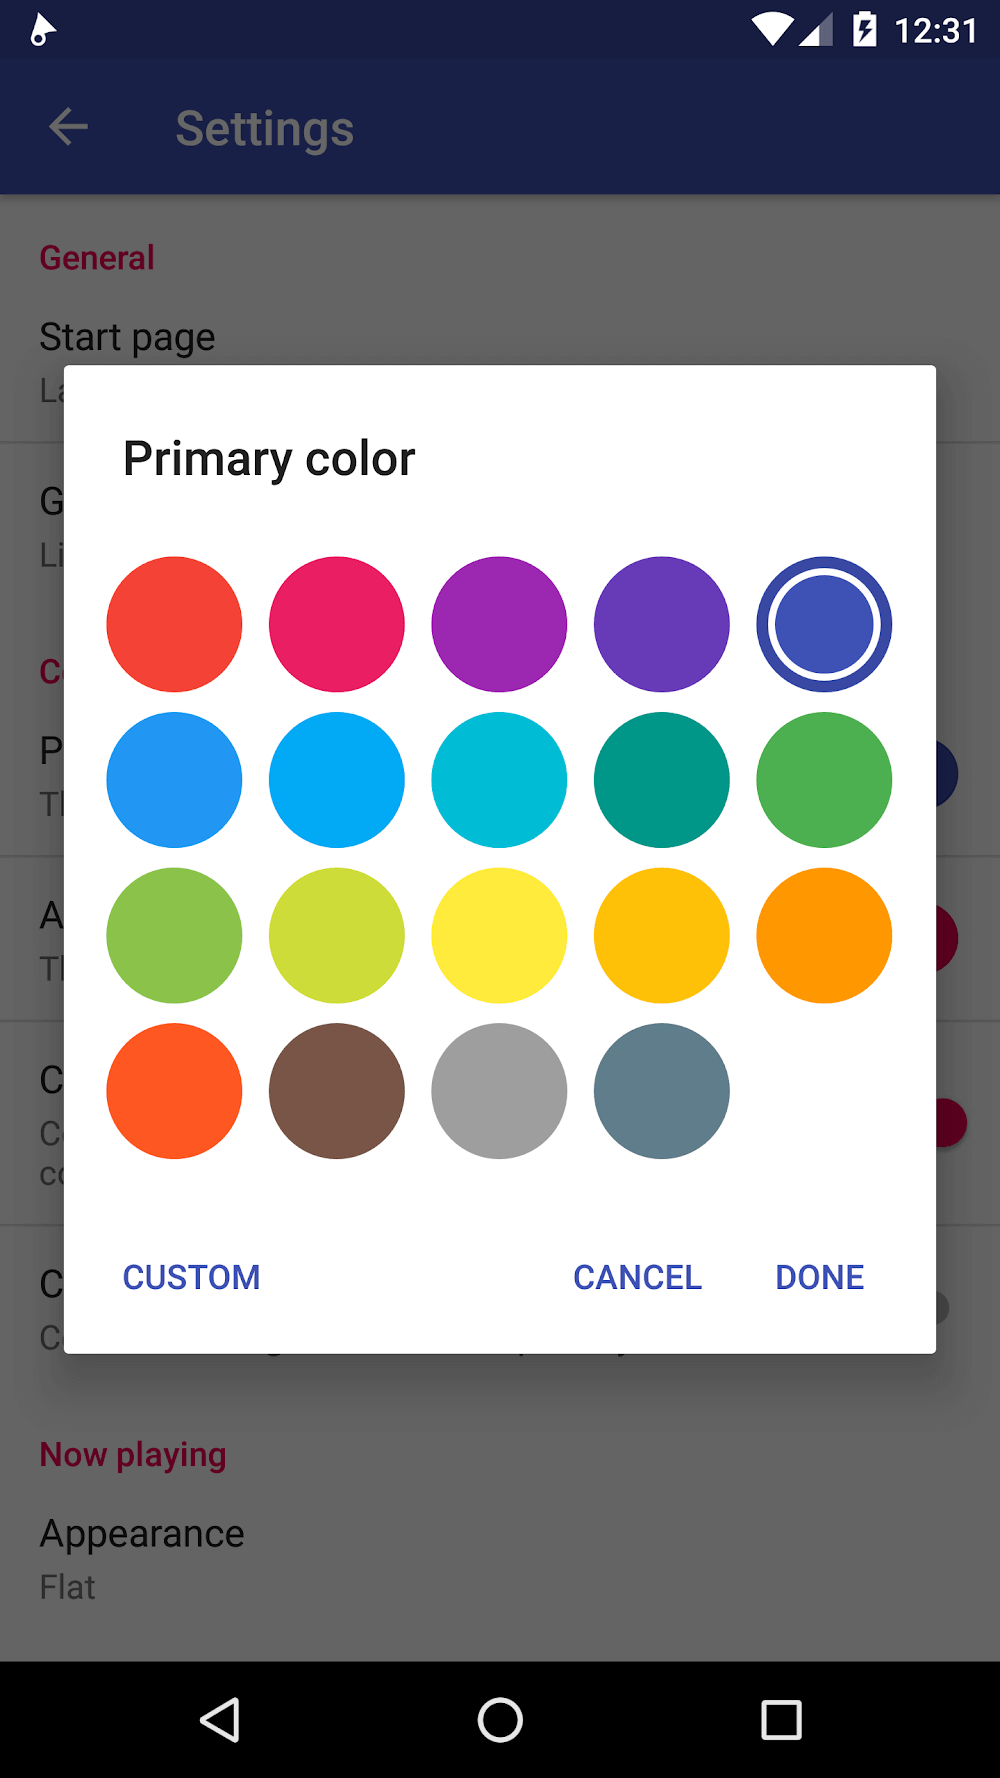1000x1778 pixels.
Task: Choose the grey color swatch
Action: coord(499,1091)
